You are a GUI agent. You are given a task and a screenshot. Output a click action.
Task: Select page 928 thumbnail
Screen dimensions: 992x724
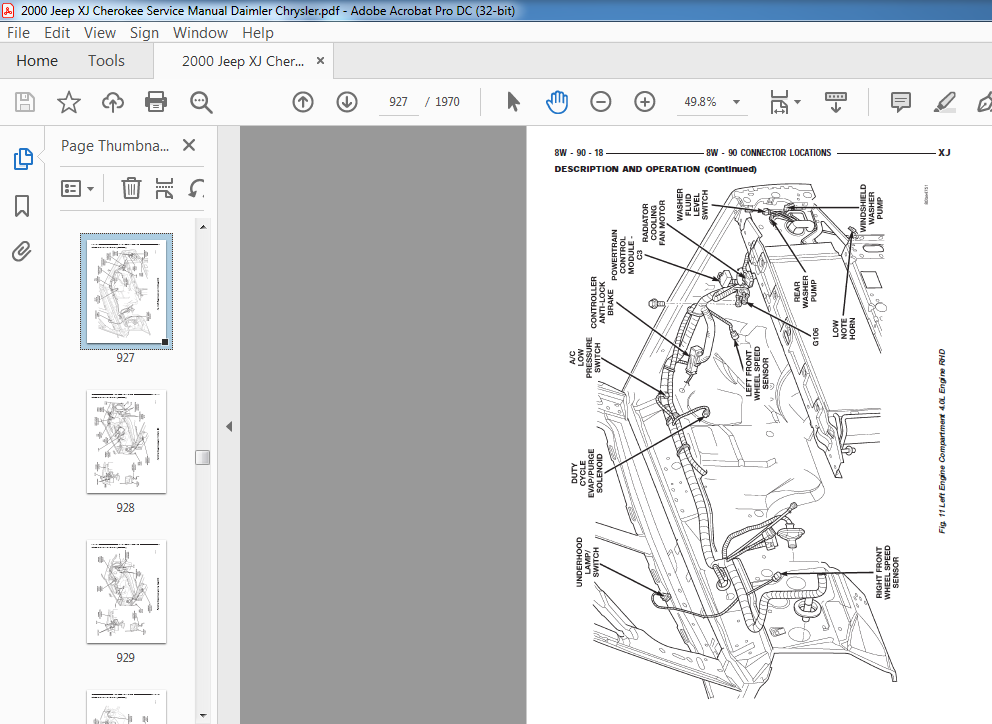[127, 442]
